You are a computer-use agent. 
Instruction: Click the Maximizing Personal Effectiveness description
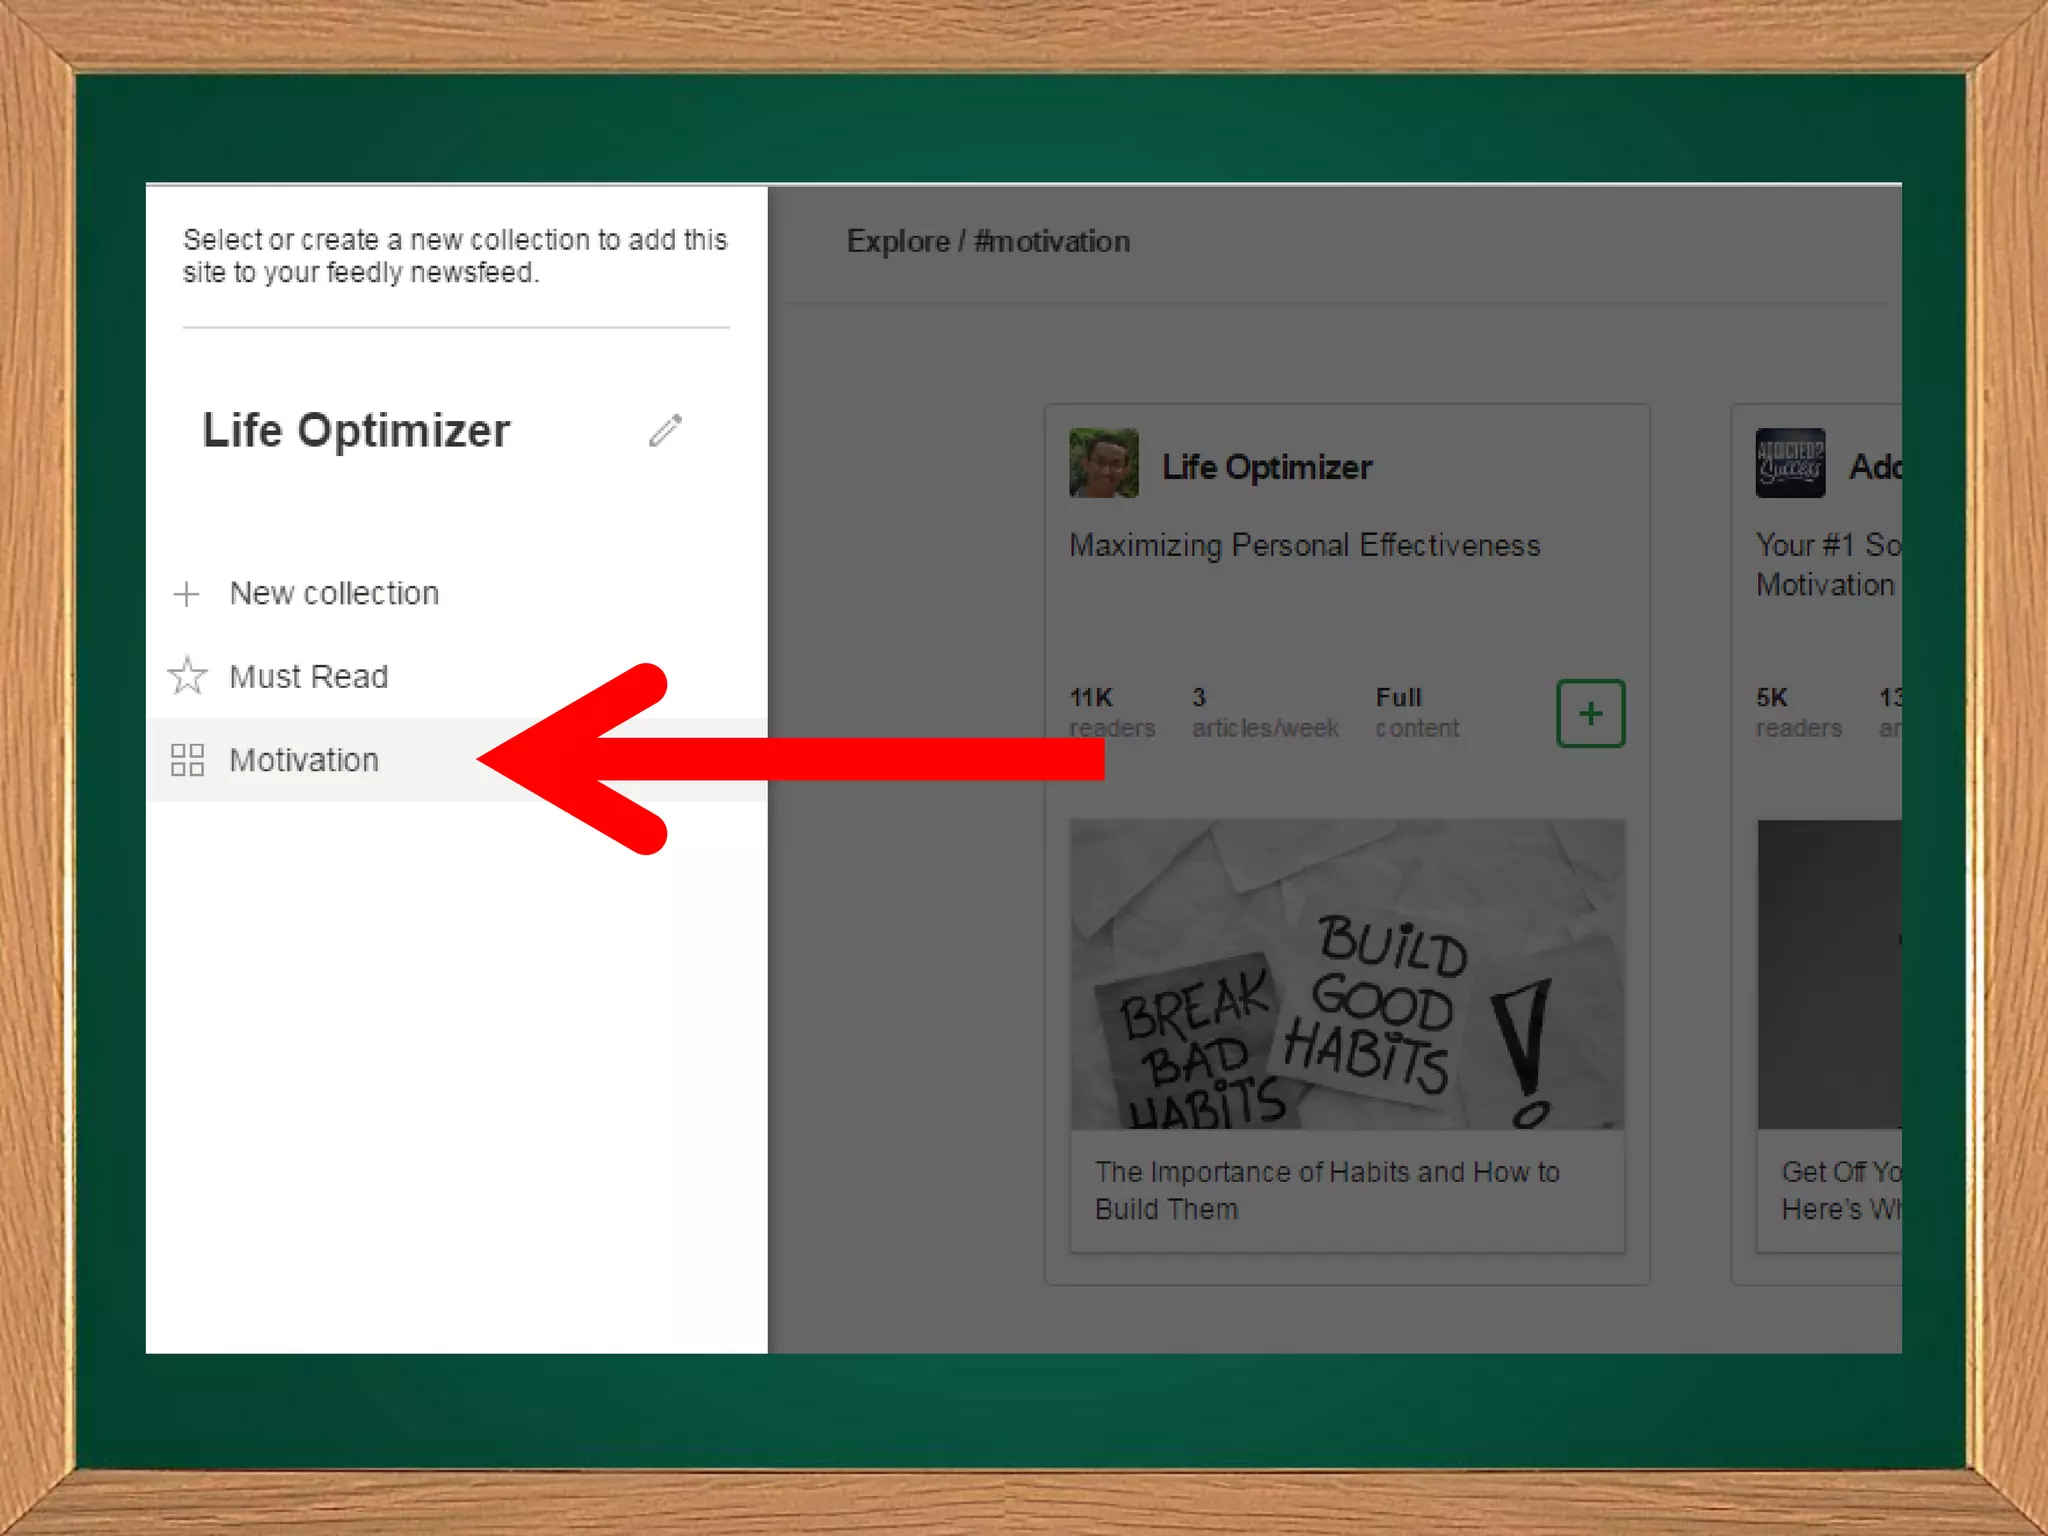coord(1304,546)
